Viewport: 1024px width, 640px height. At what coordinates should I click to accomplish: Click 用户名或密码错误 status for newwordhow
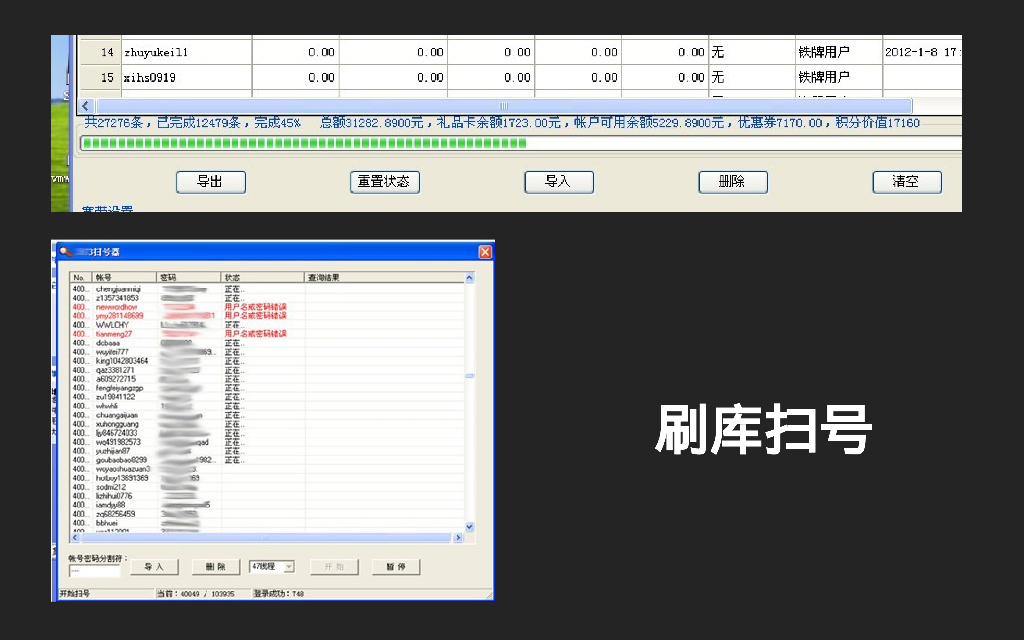255,307
